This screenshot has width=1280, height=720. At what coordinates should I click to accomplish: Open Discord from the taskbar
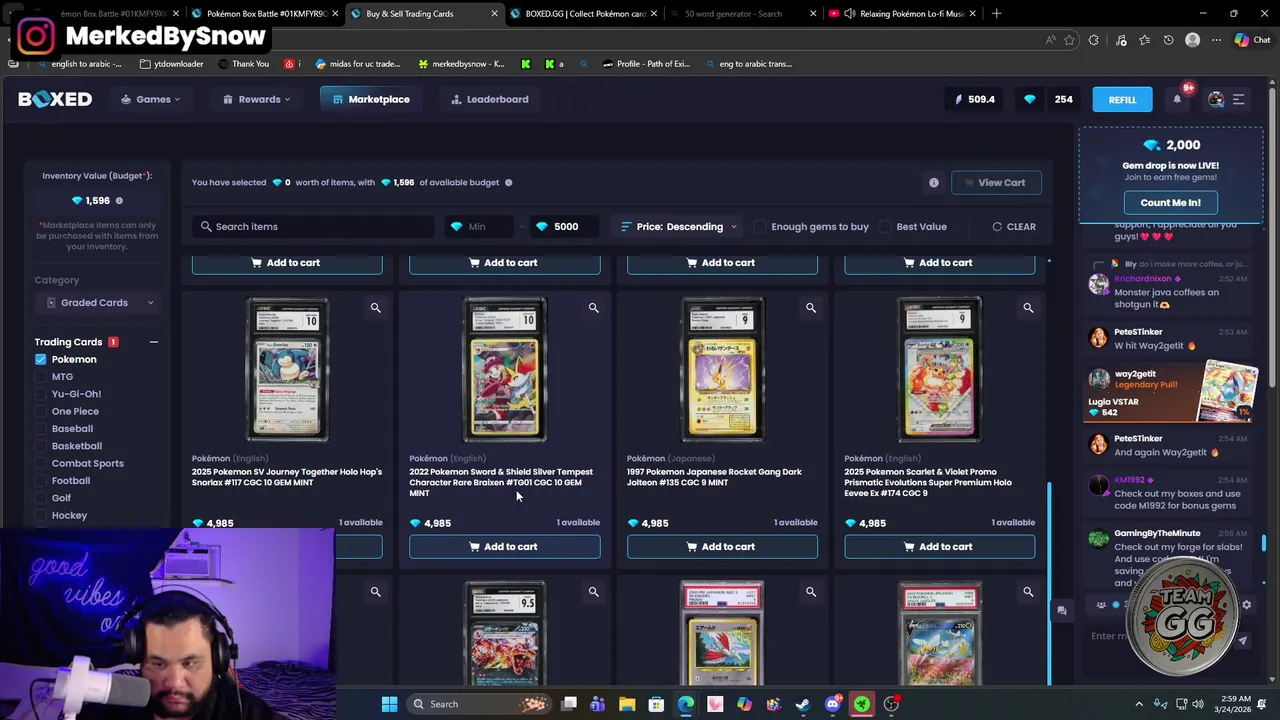[x=833, y=704]
